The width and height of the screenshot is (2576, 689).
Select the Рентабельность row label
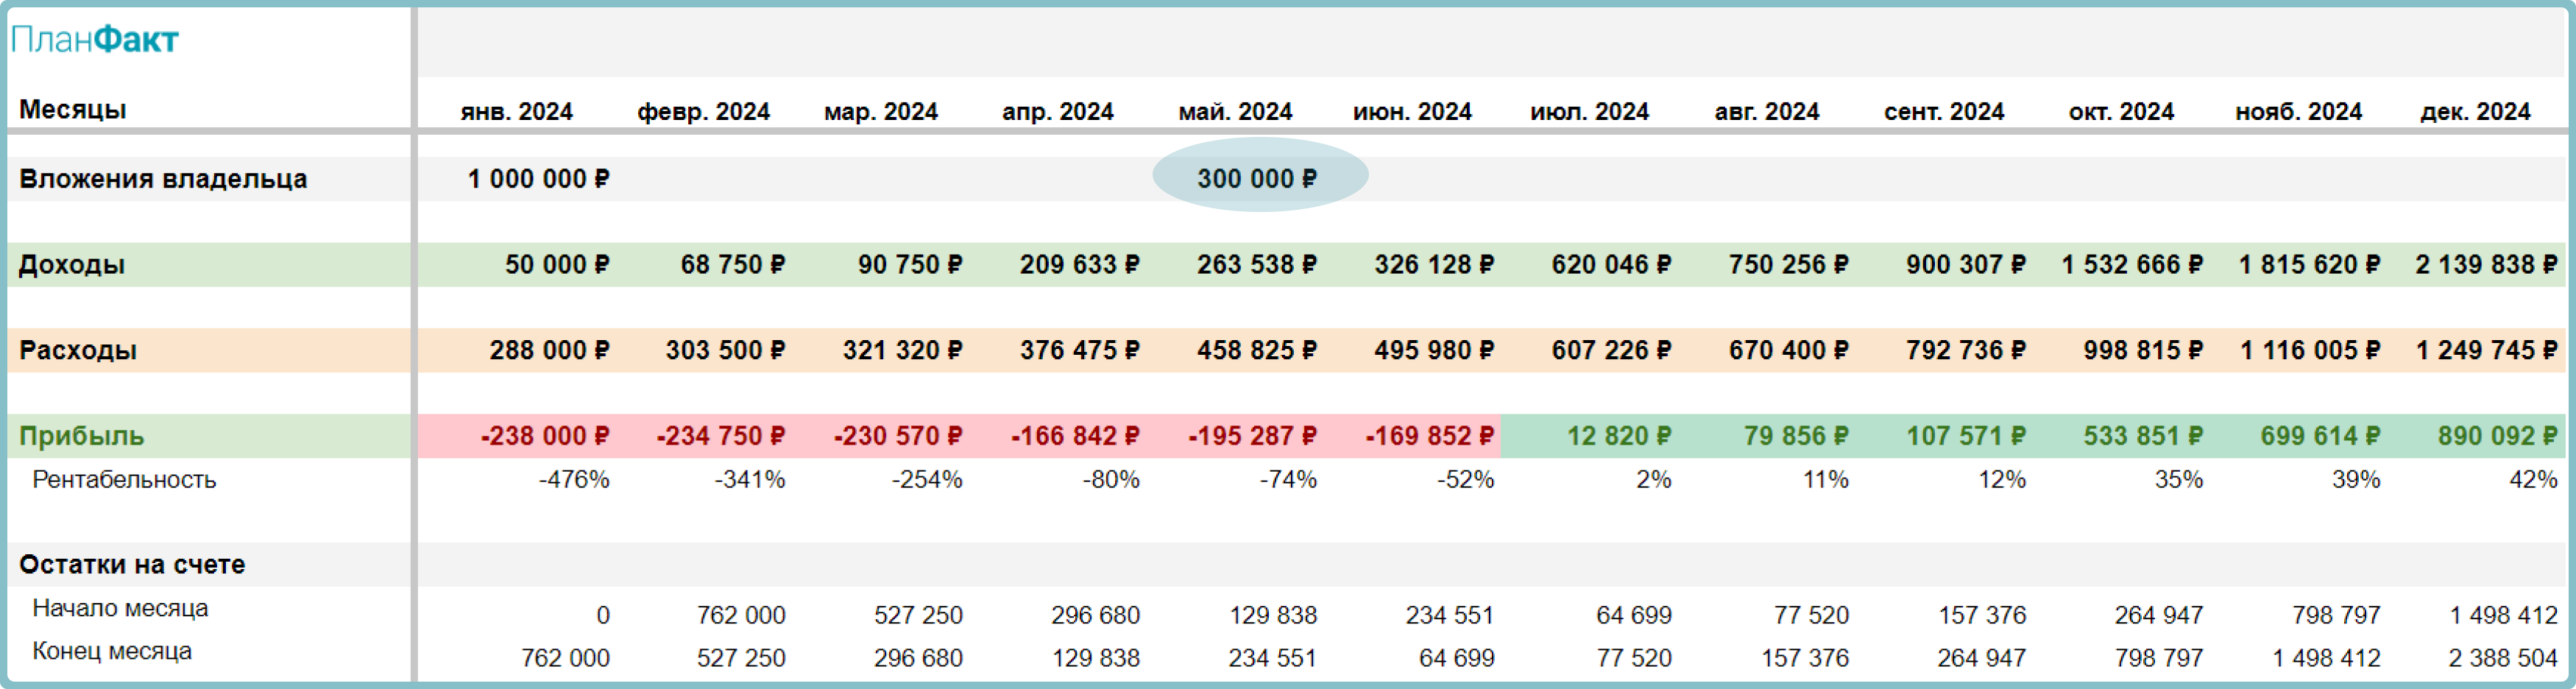pyautogui.click(x=124, y=479)
